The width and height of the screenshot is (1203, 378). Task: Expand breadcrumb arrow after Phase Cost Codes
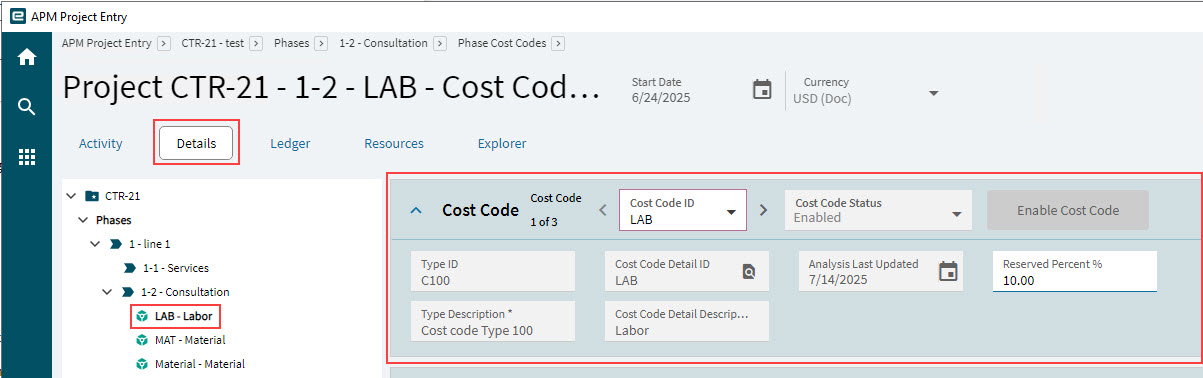(x=558, y=43)
